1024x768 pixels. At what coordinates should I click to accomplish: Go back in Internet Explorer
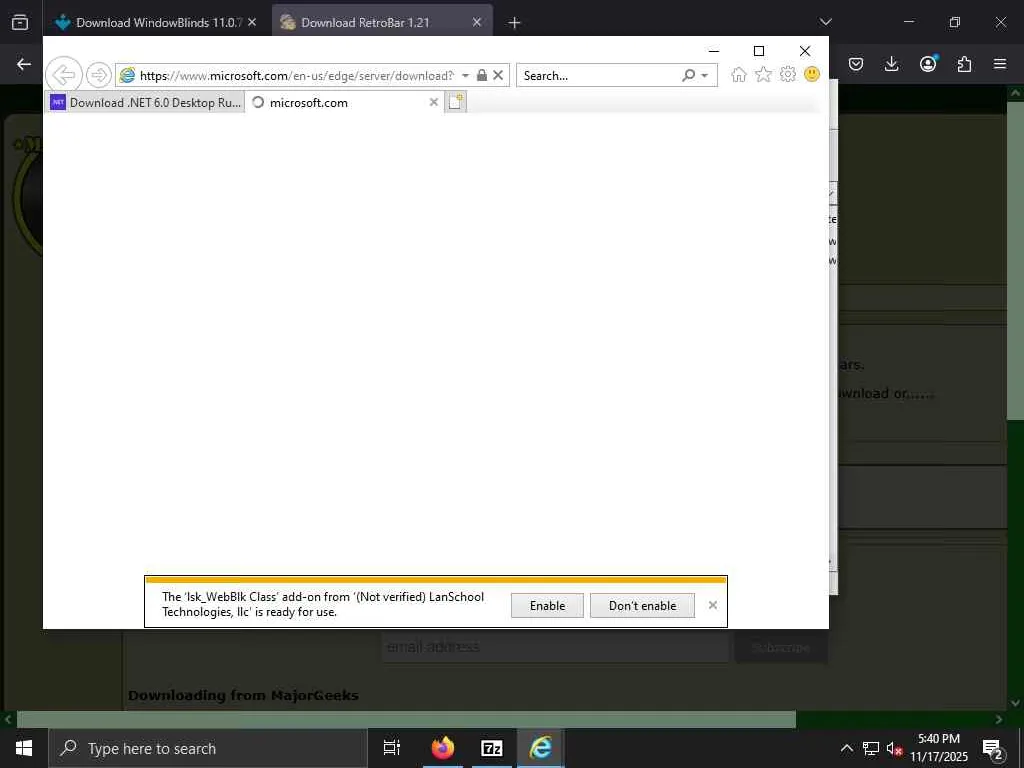pos(63,75)
